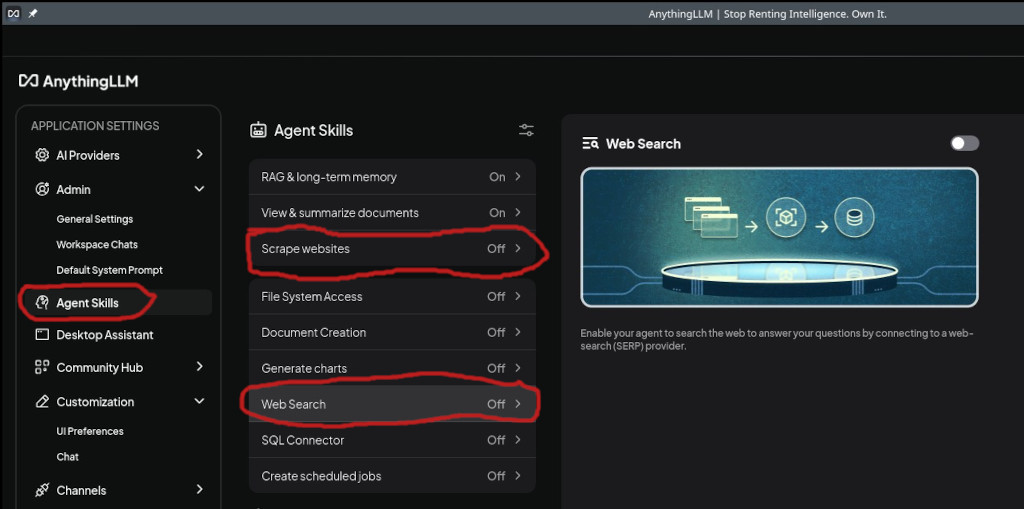Open View & summarize documents row chevron
The height and width of the screenshot is (509, 1024).
(518, 212)
